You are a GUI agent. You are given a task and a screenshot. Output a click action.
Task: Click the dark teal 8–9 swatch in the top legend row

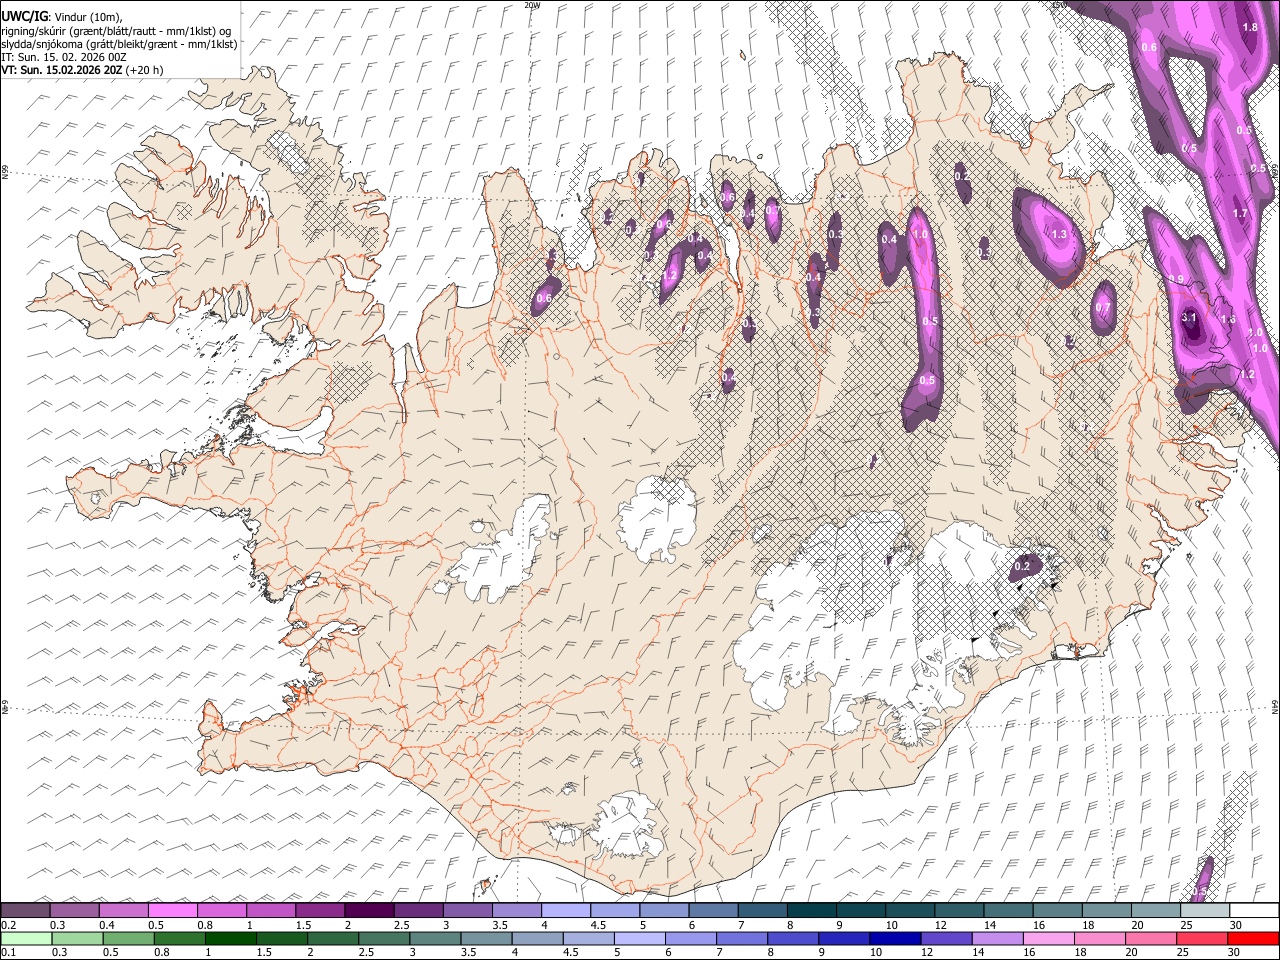click(812, 911)
